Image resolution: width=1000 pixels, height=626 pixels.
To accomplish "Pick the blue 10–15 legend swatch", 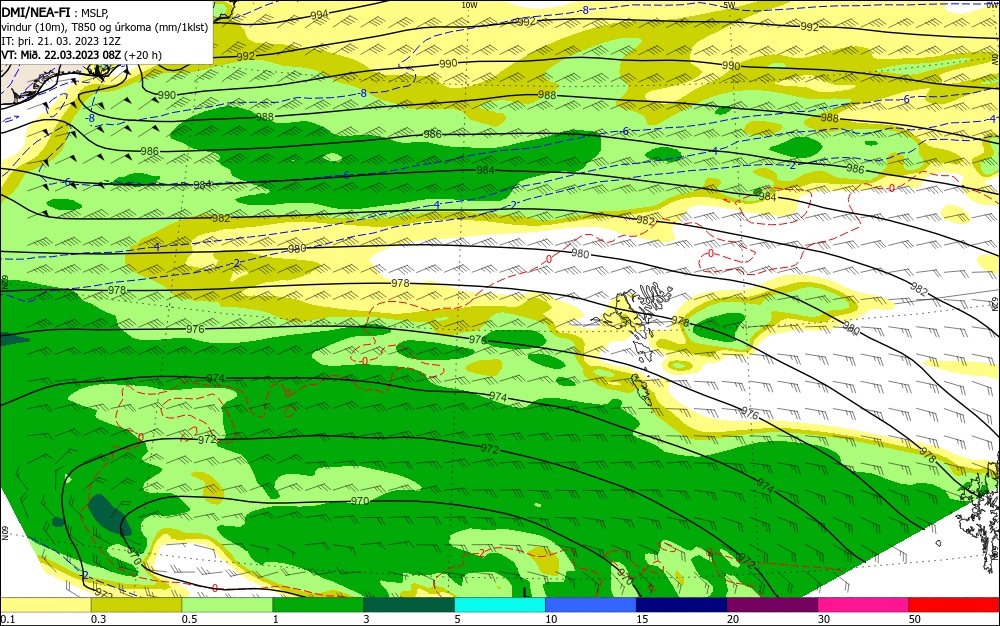I will [591, 605].
